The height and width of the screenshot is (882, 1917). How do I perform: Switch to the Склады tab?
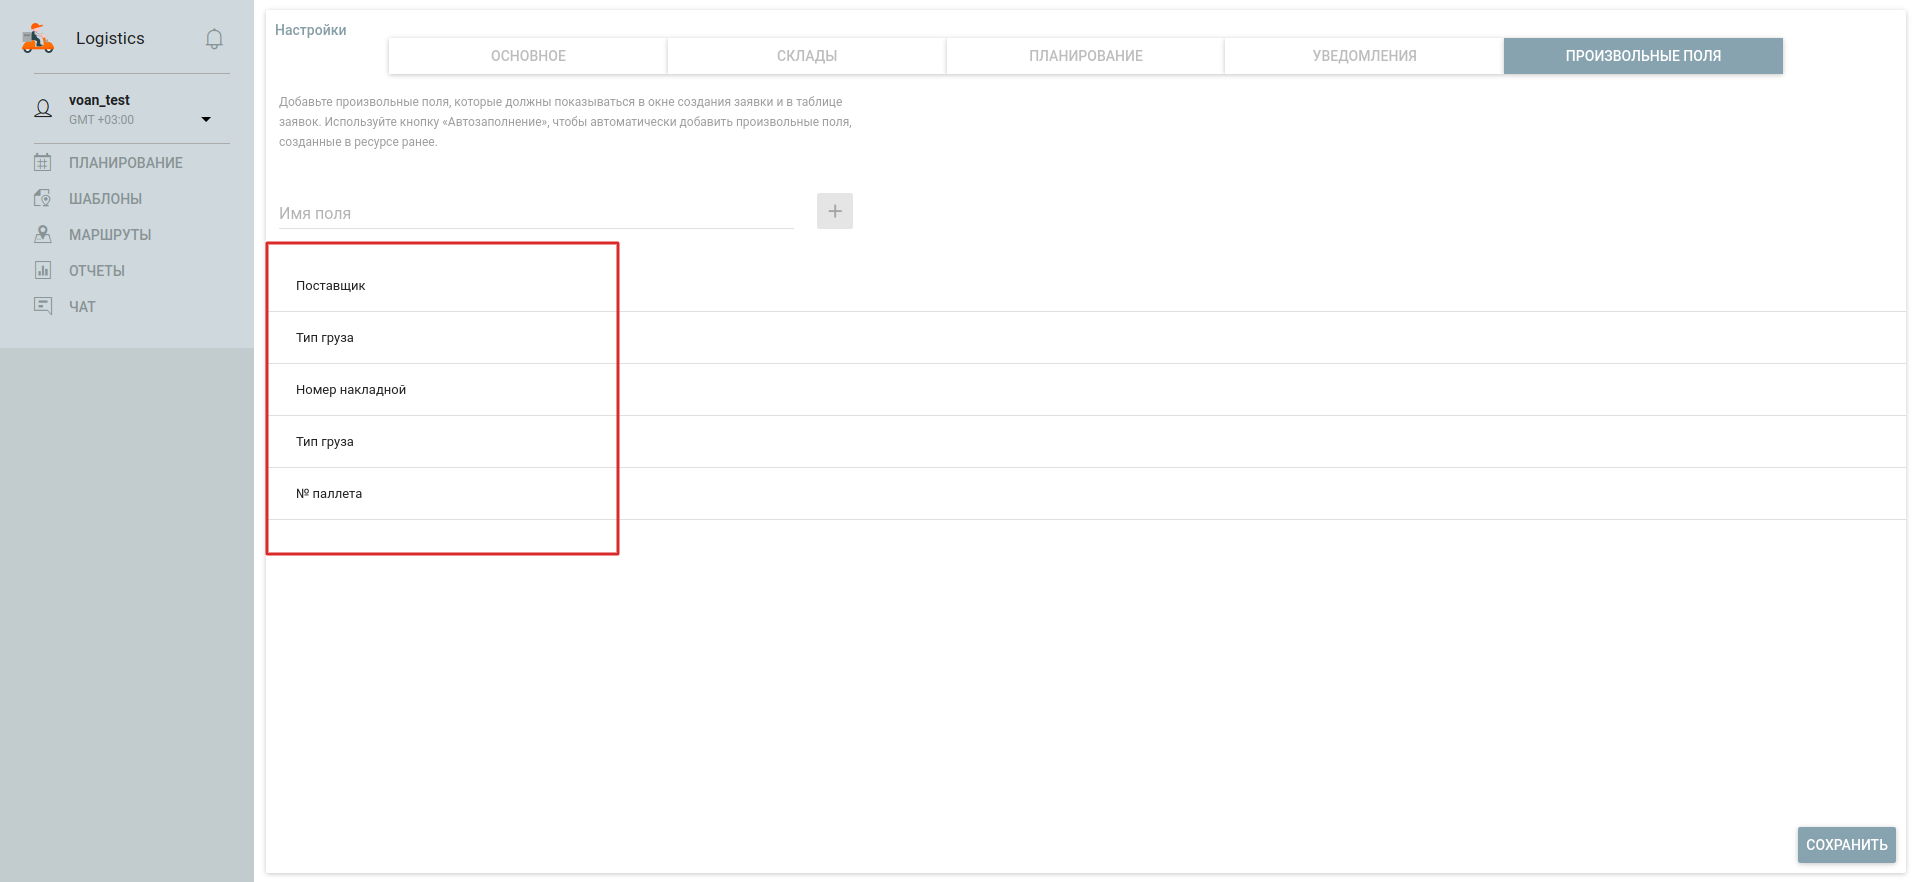pyautogui.click(x=806, y=56)
